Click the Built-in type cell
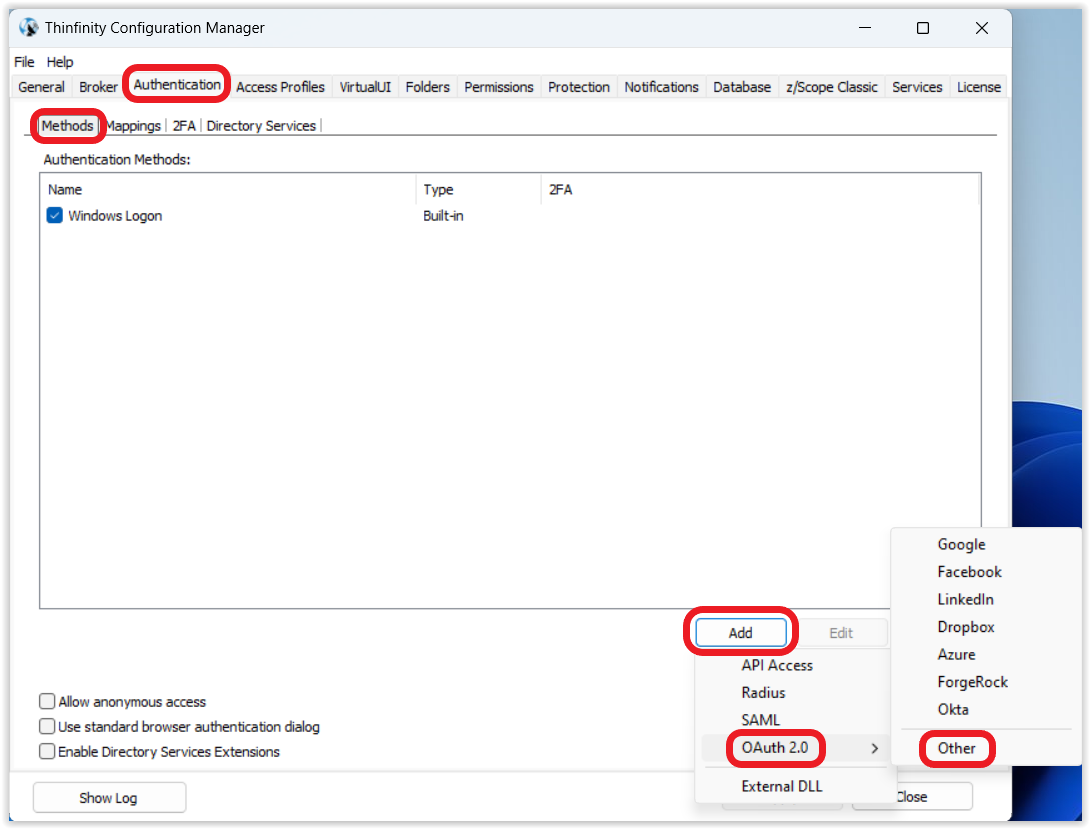 coord(444,215)
